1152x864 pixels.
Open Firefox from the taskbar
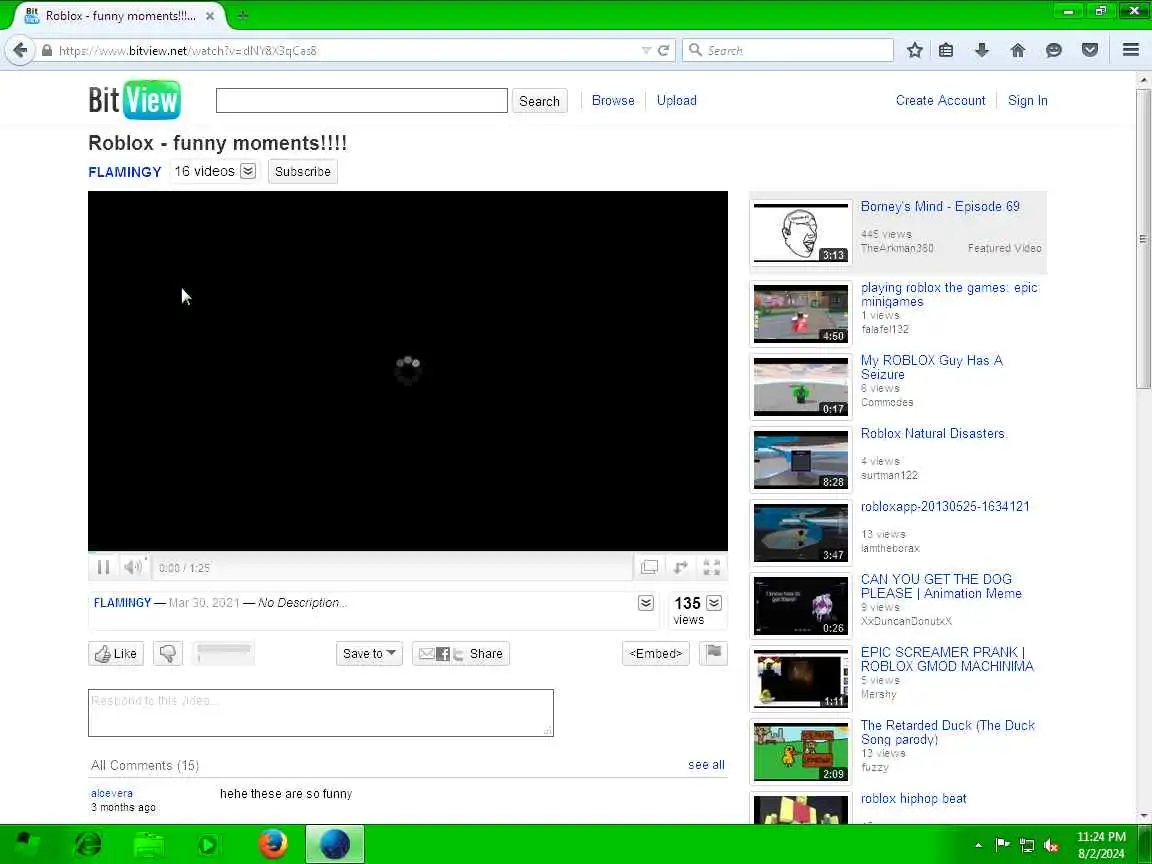[x=273, y=844]
